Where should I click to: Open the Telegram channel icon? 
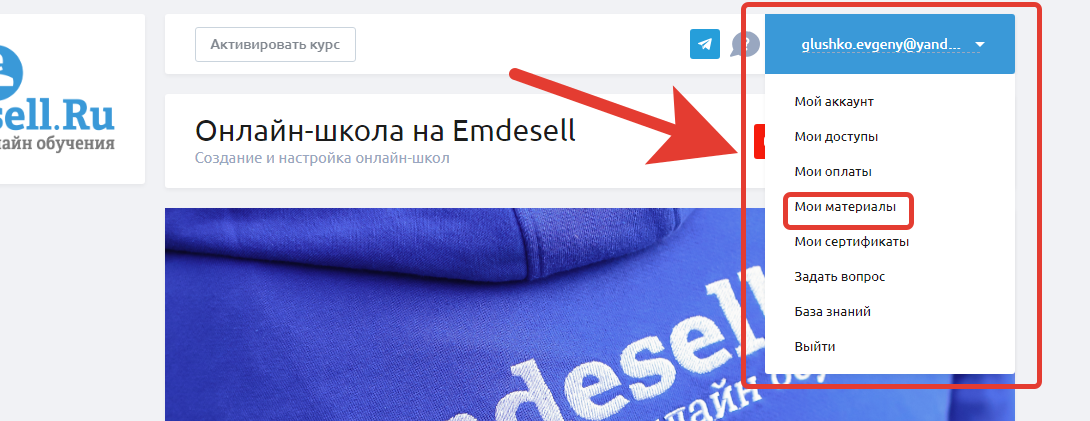[705, 44]
